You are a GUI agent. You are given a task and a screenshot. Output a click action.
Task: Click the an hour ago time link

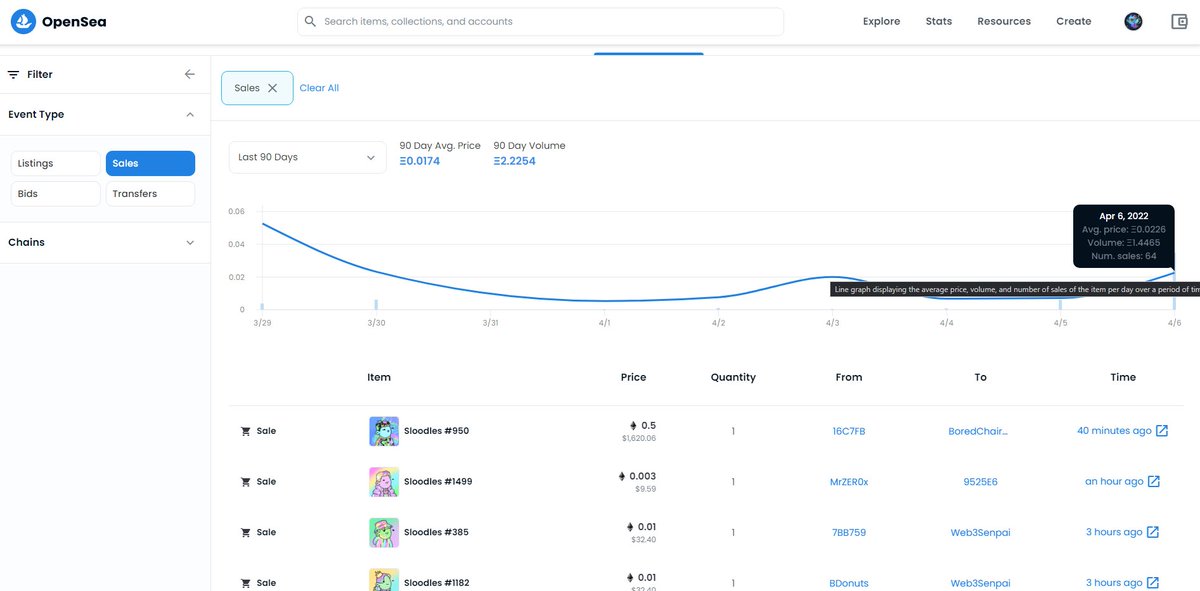click(1114, 481)
